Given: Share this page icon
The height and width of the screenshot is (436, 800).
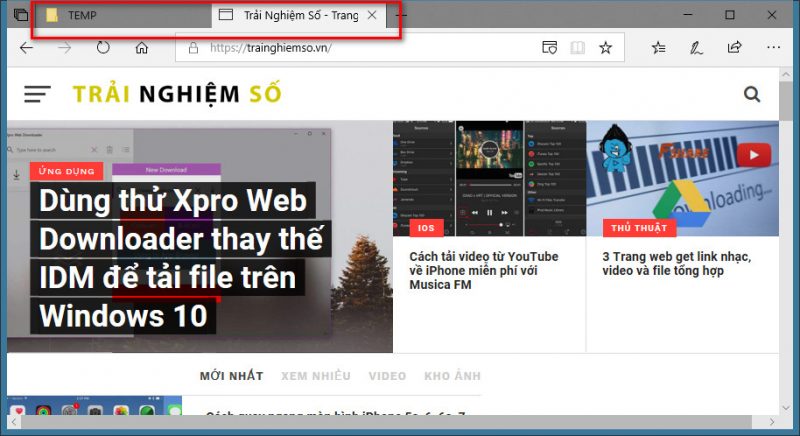Looking at the screenshot, I should [734, 48].
